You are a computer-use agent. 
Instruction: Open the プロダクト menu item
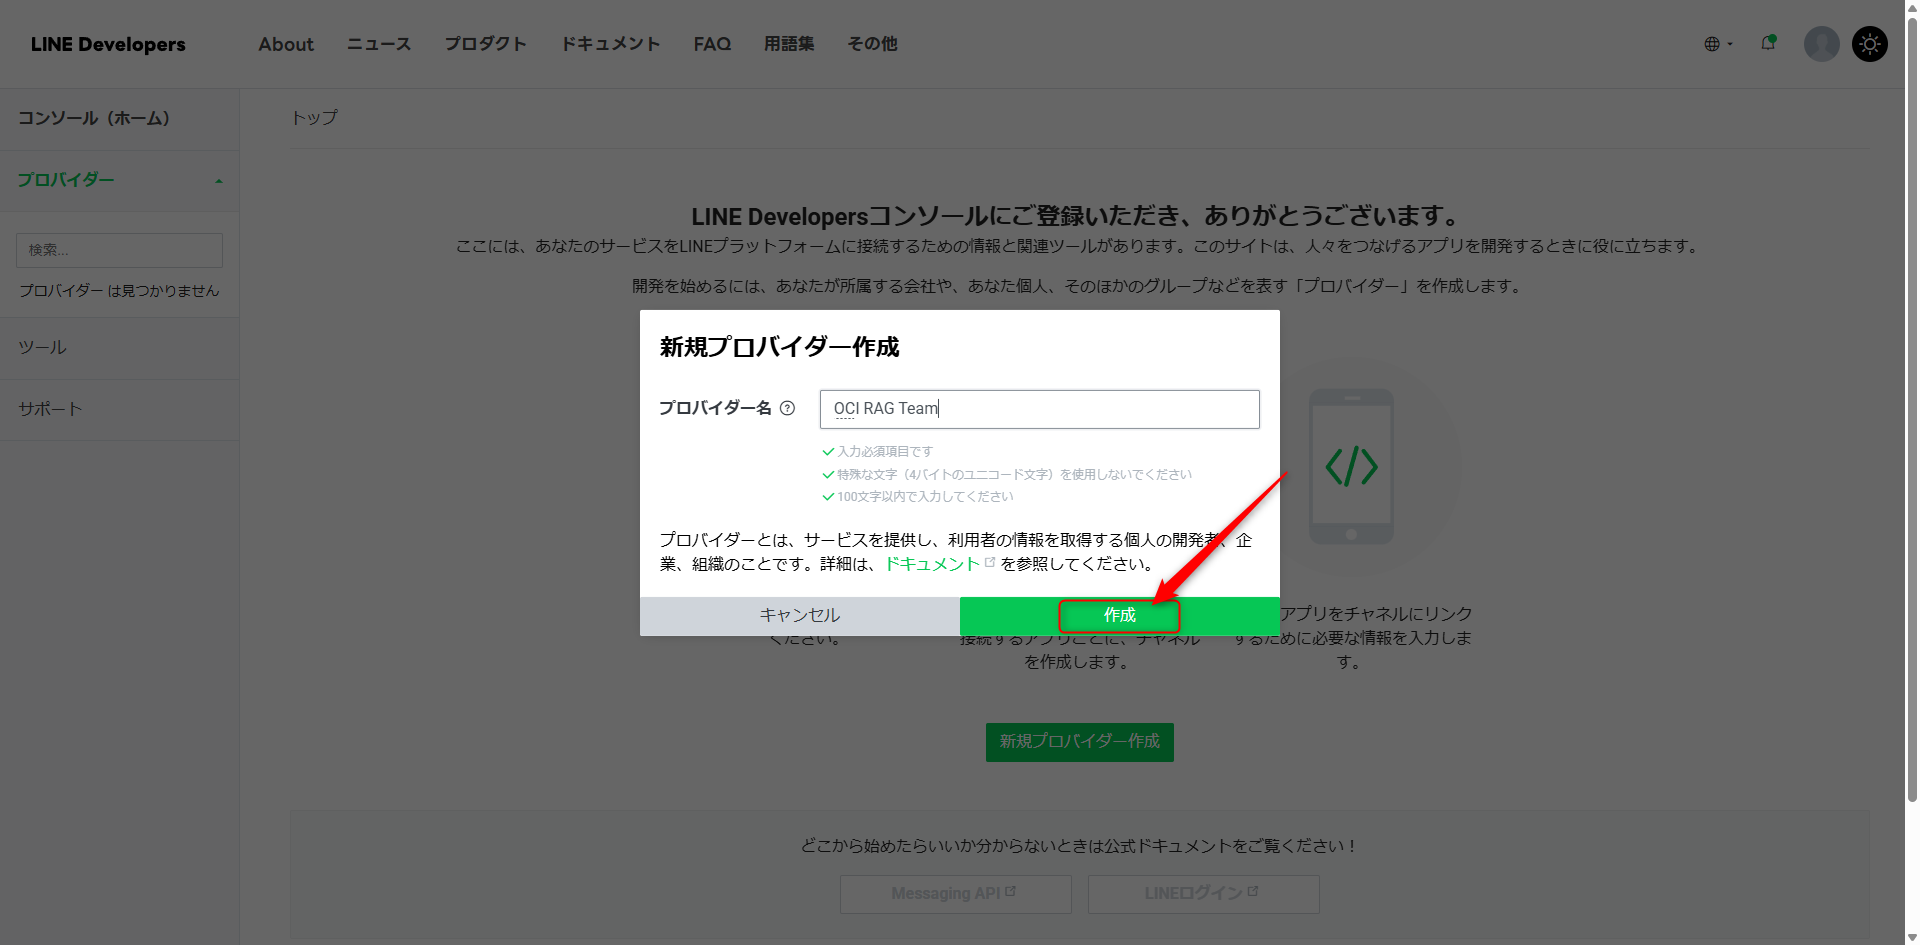[x=485, y=44]
